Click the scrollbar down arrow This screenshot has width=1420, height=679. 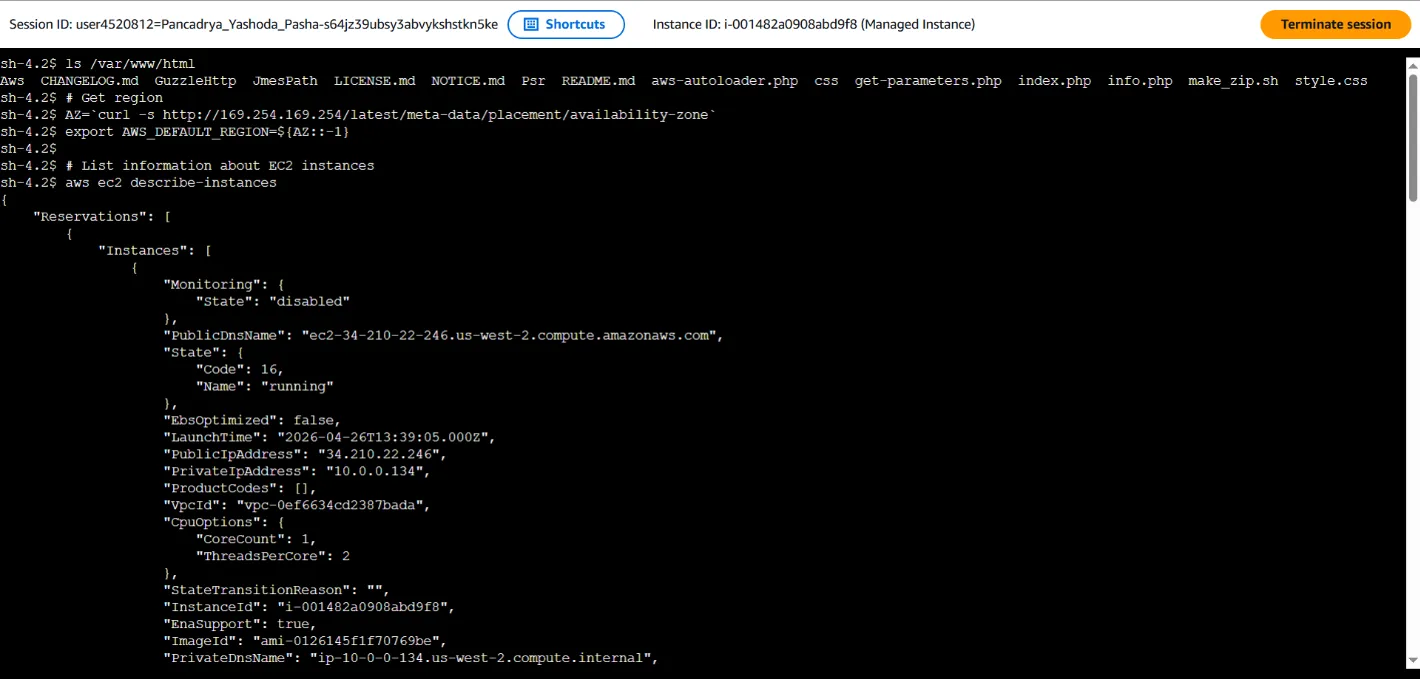[1413, 660]
